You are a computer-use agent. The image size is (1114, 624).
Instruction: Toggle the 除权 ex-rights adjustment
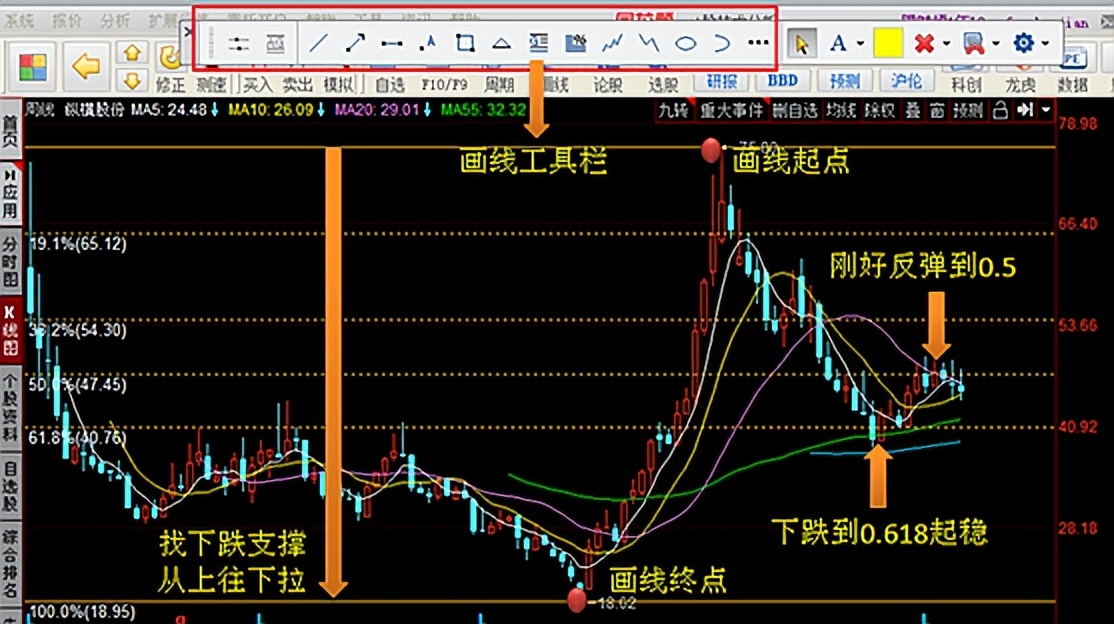pyautogui.click(x=881, y=111)
